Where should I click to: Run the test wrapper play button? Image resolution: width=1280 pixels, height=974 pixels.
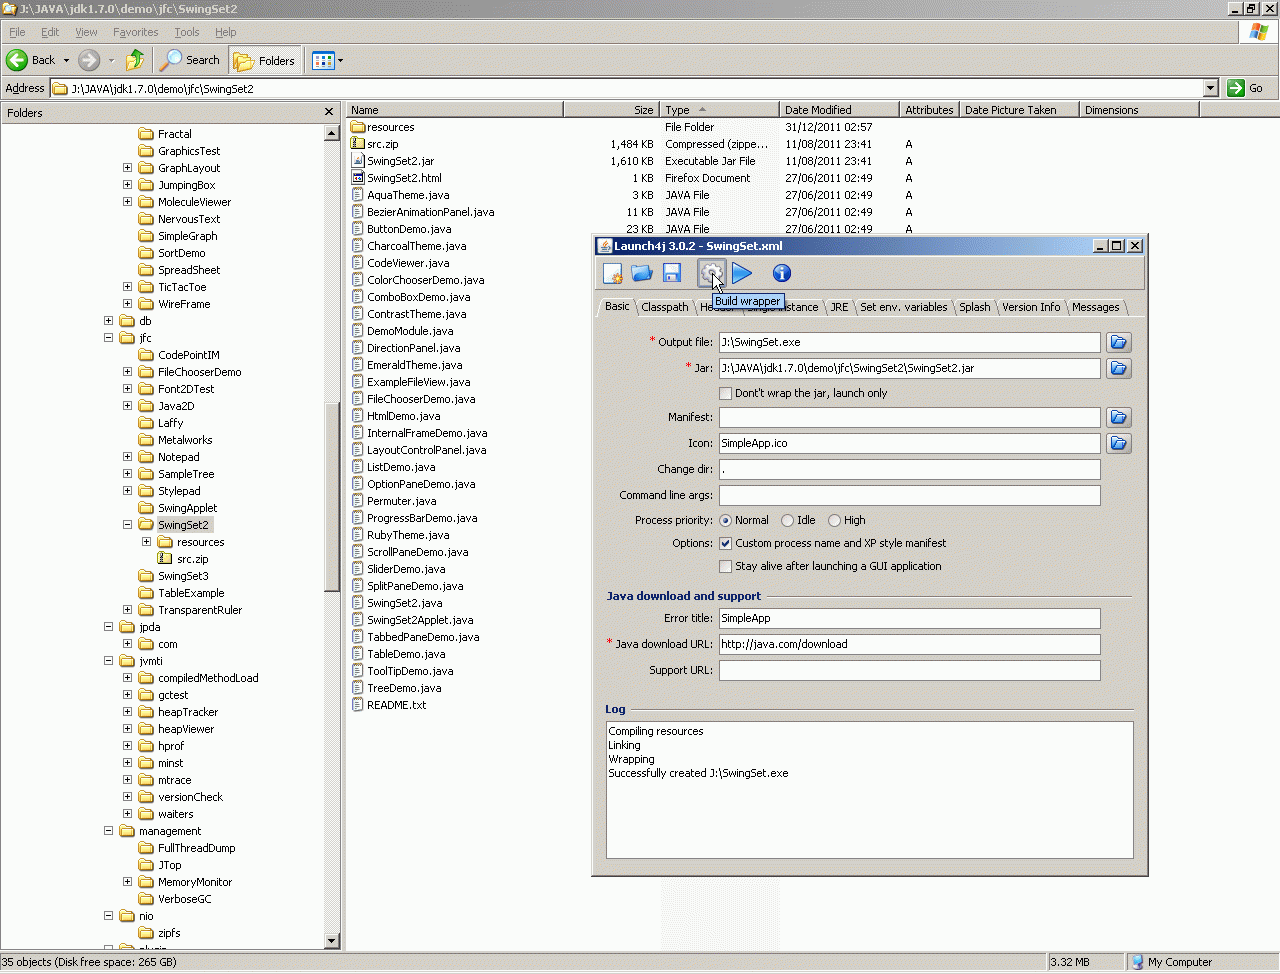(x=742, y=273)
